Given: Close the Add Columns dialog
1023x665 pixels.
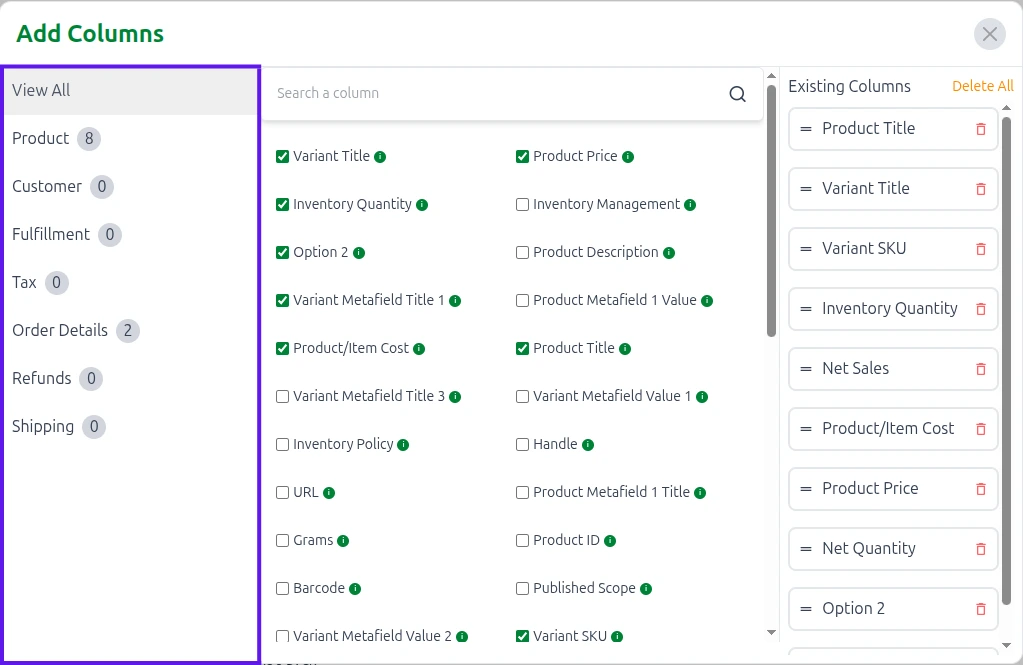Looking at the screenshot, I should [989, 34].
